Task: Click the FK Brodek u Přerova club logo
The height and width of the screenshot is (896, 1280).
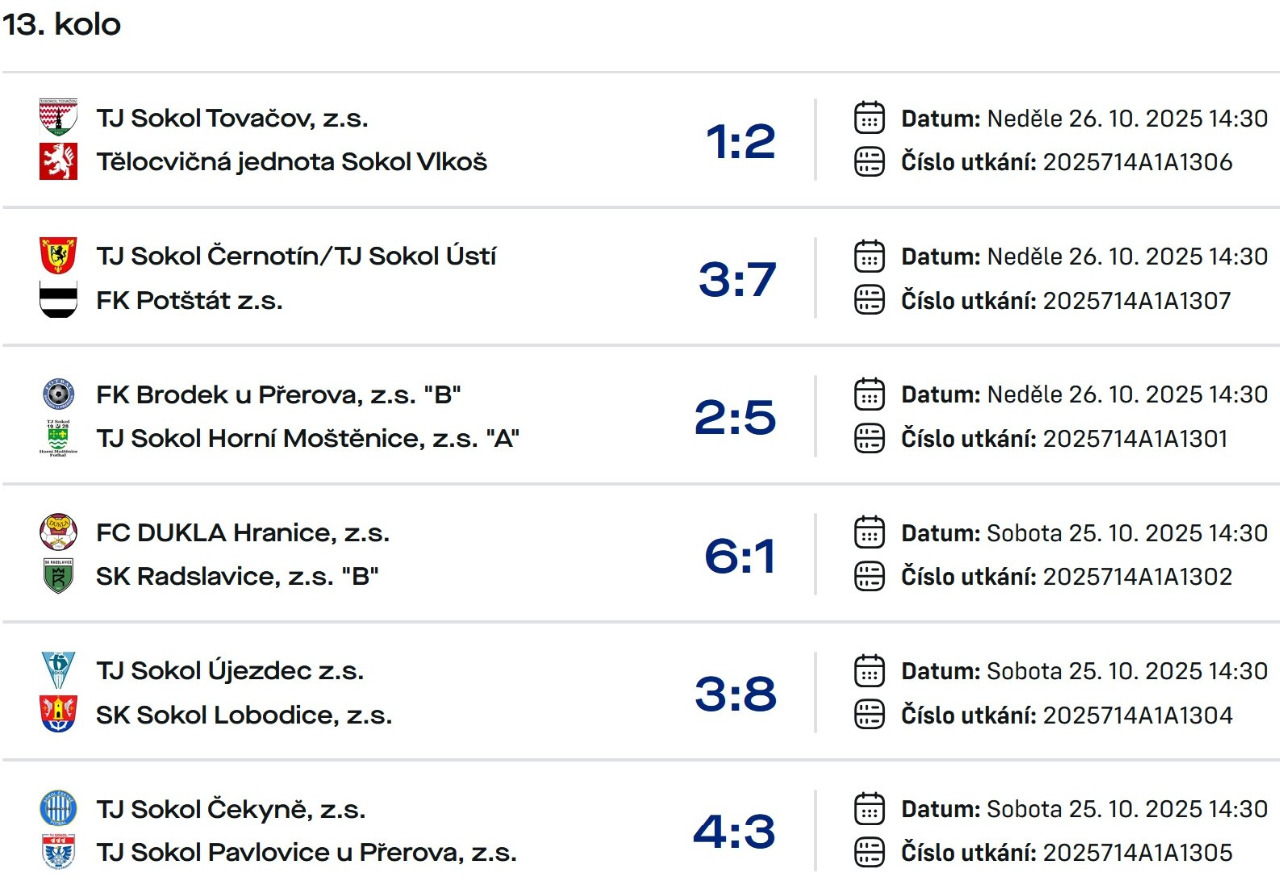Action: pyautogui.click(x=58, y=394)
